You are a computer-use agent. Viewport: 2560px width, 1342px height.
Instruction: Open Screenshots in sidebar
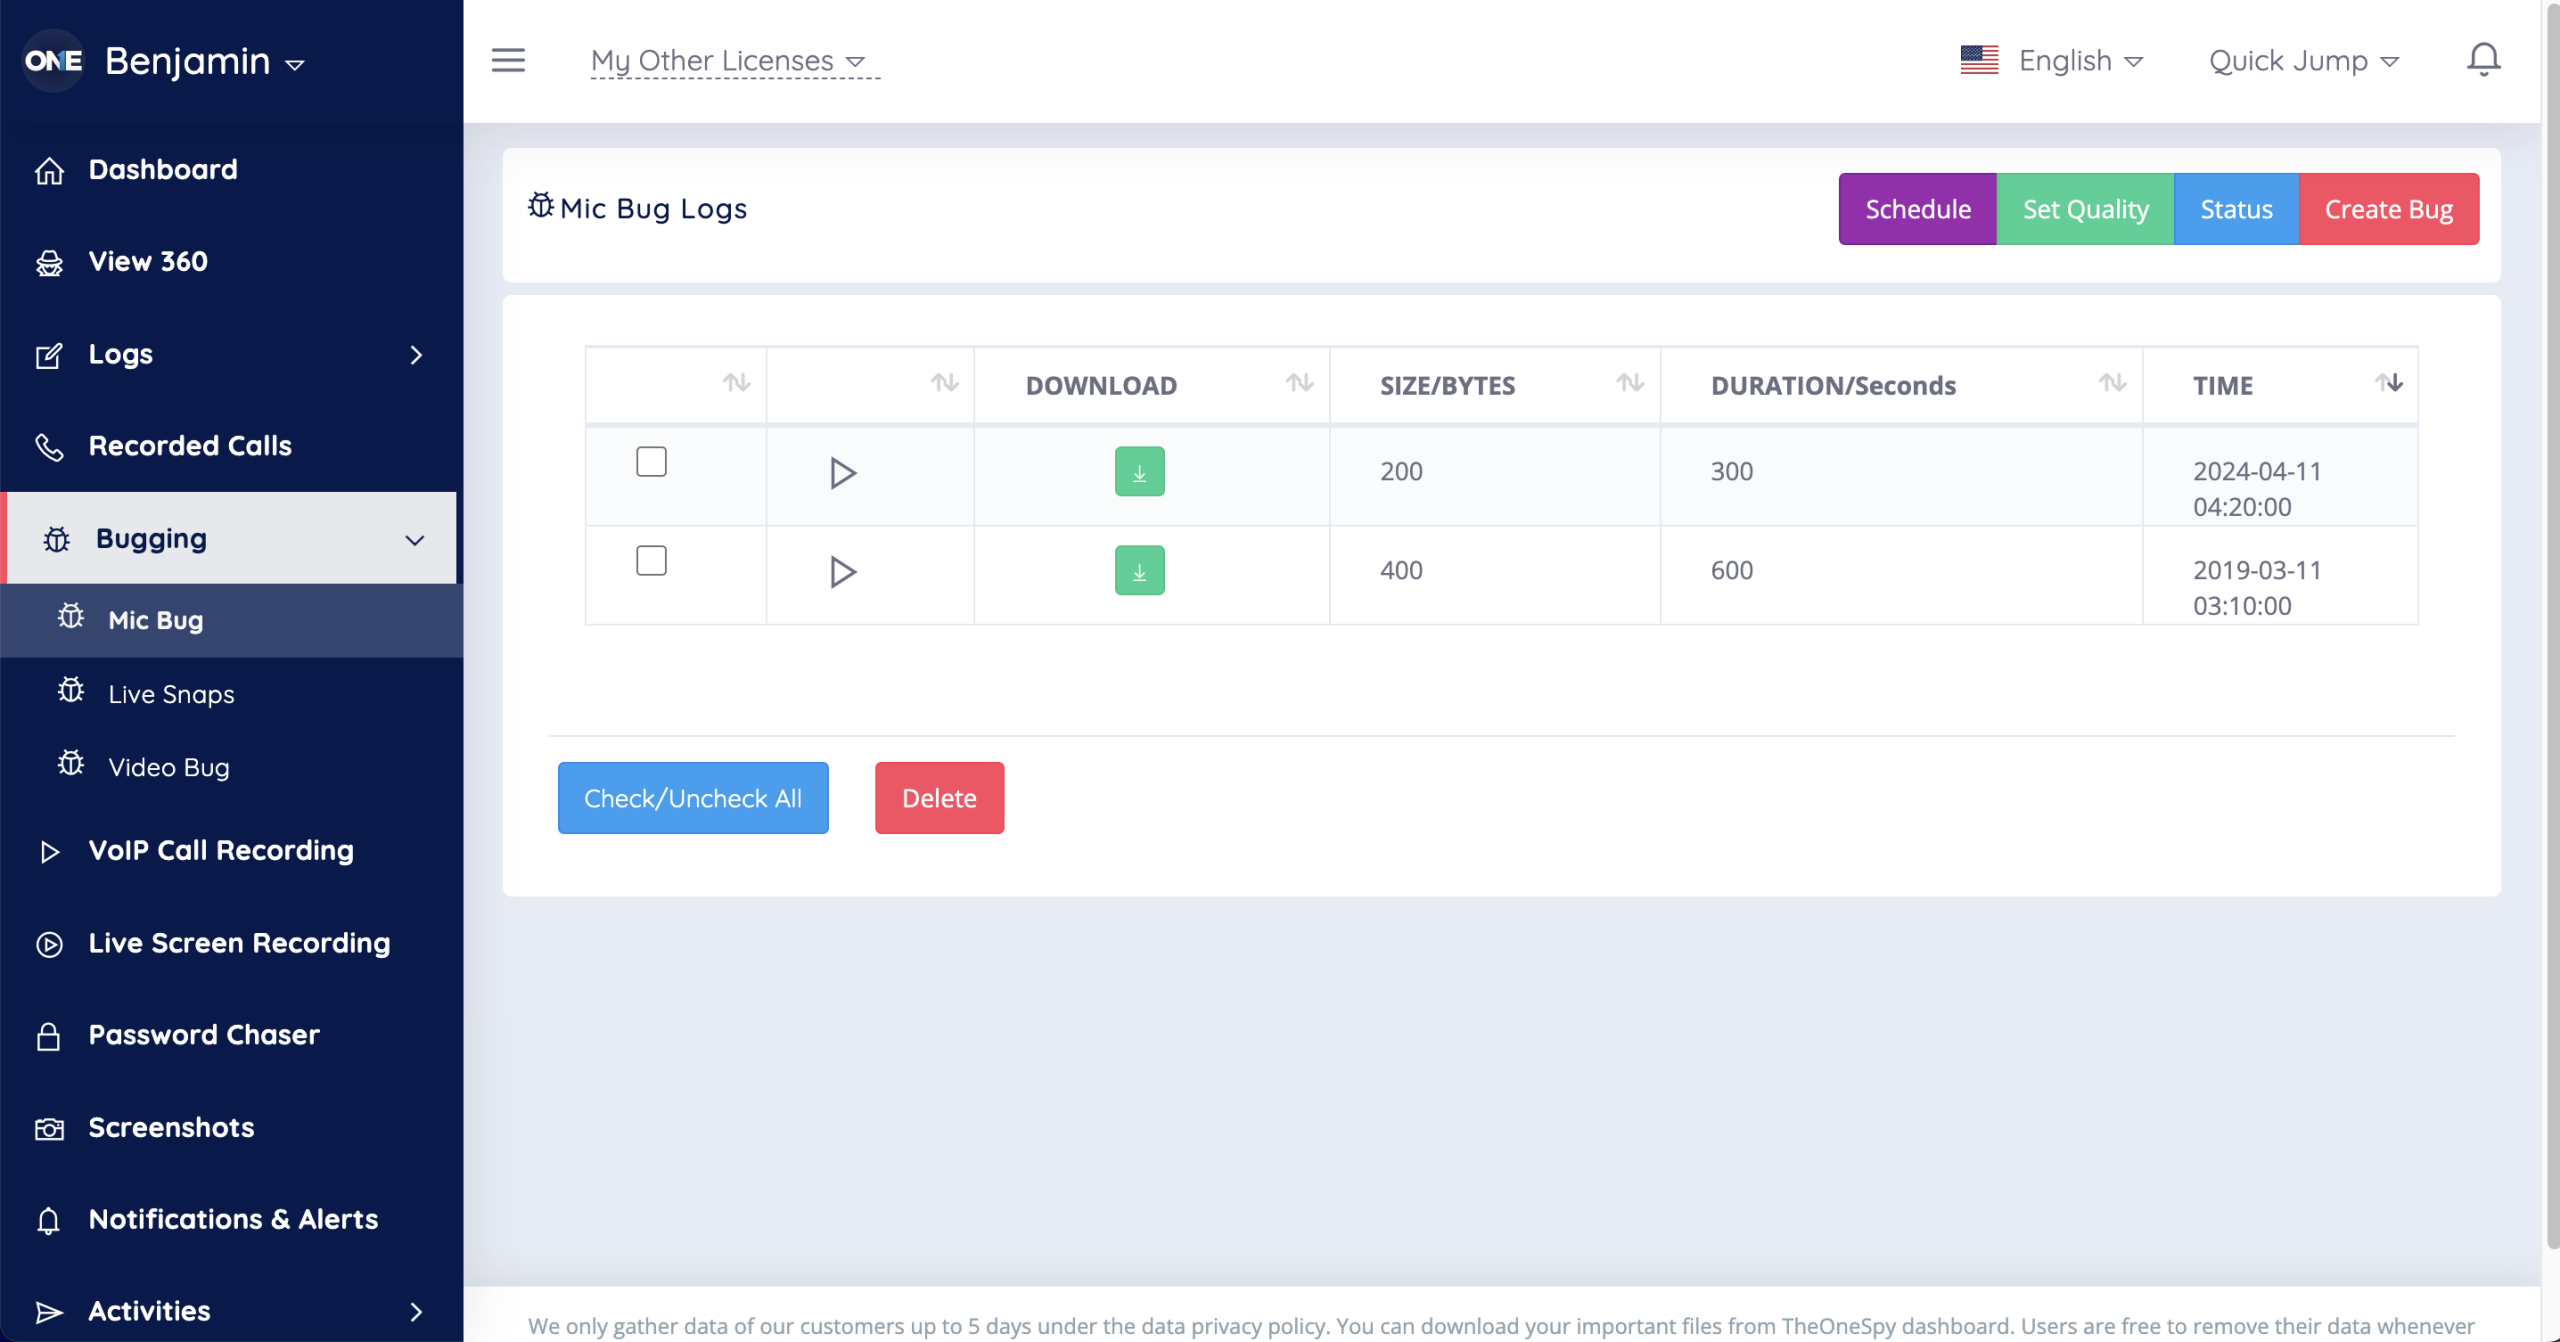click(171, 1128)
